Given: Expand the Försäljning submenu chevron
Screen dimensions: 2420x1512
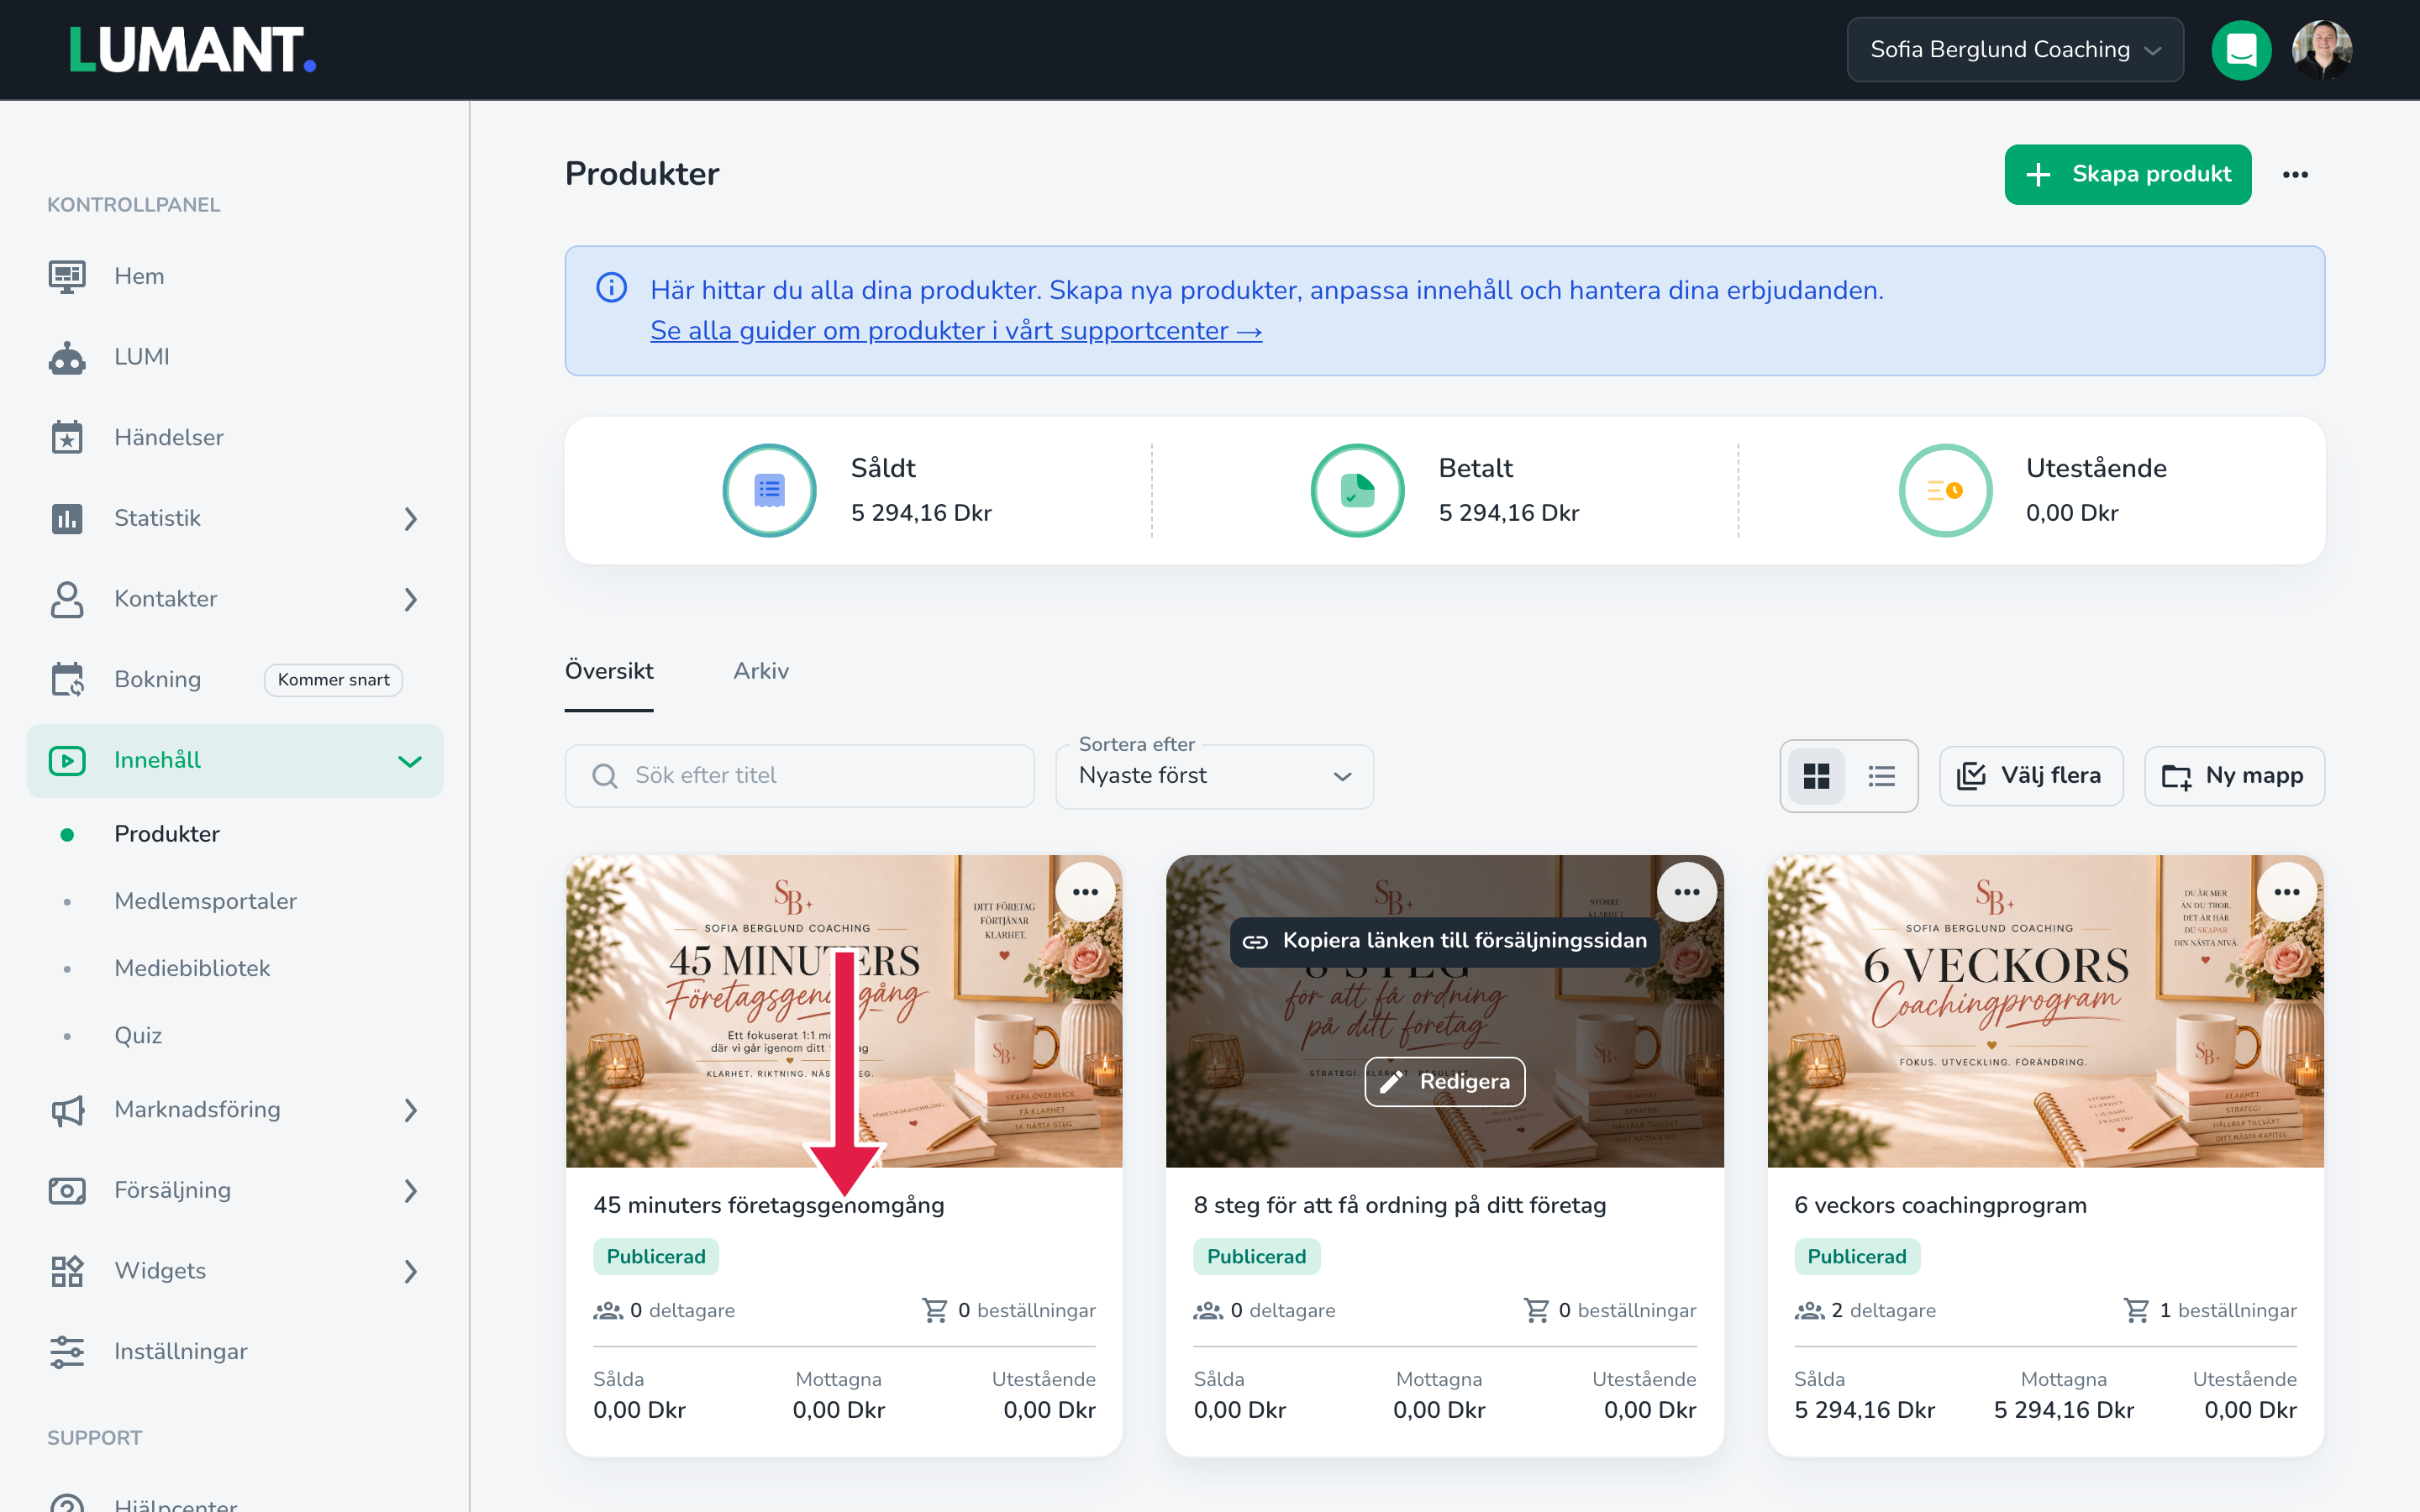Looking at the screenshot, I should [x=410, y=1191].
